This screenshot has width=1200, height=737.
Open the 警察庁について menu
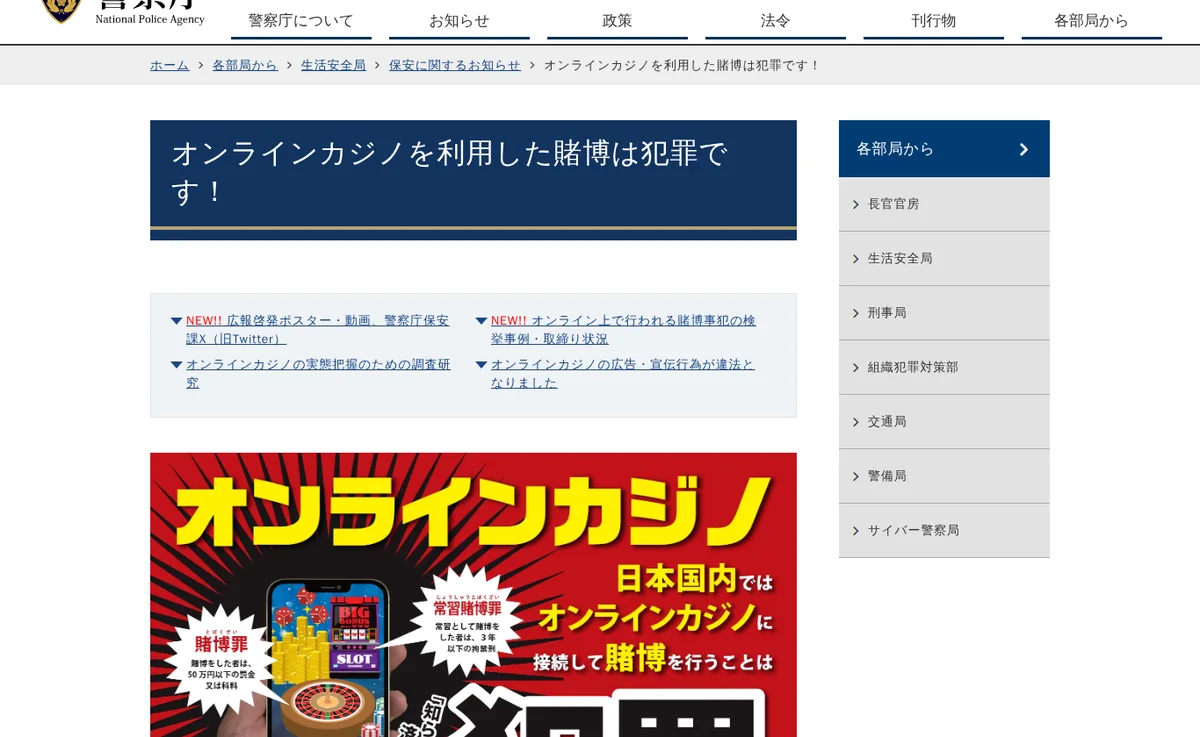click(x=301, y=20)
